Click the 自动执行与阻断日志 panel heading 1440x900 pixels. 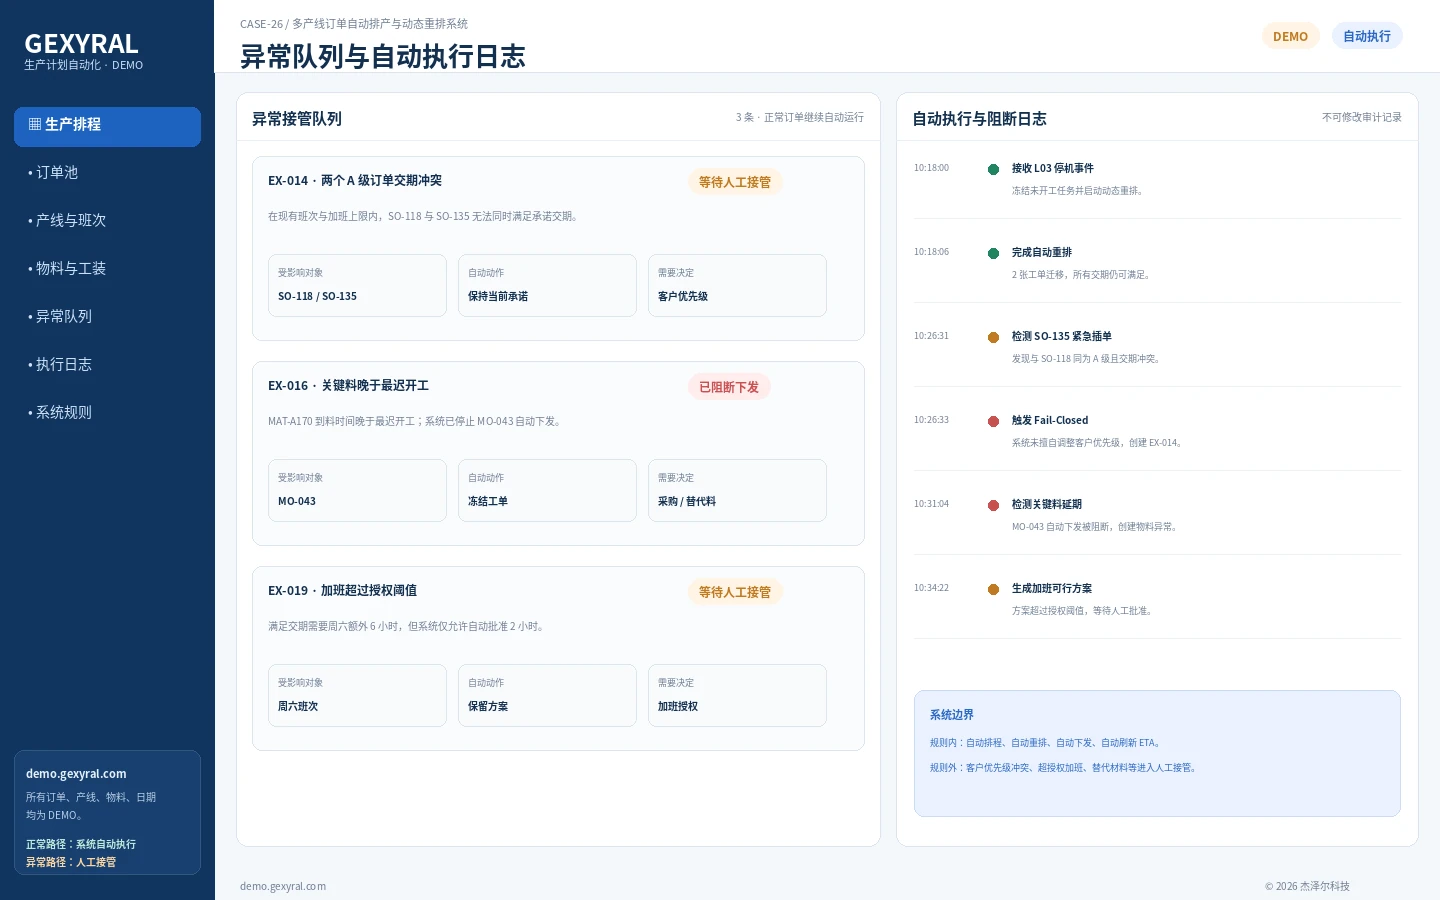point(979,119)
